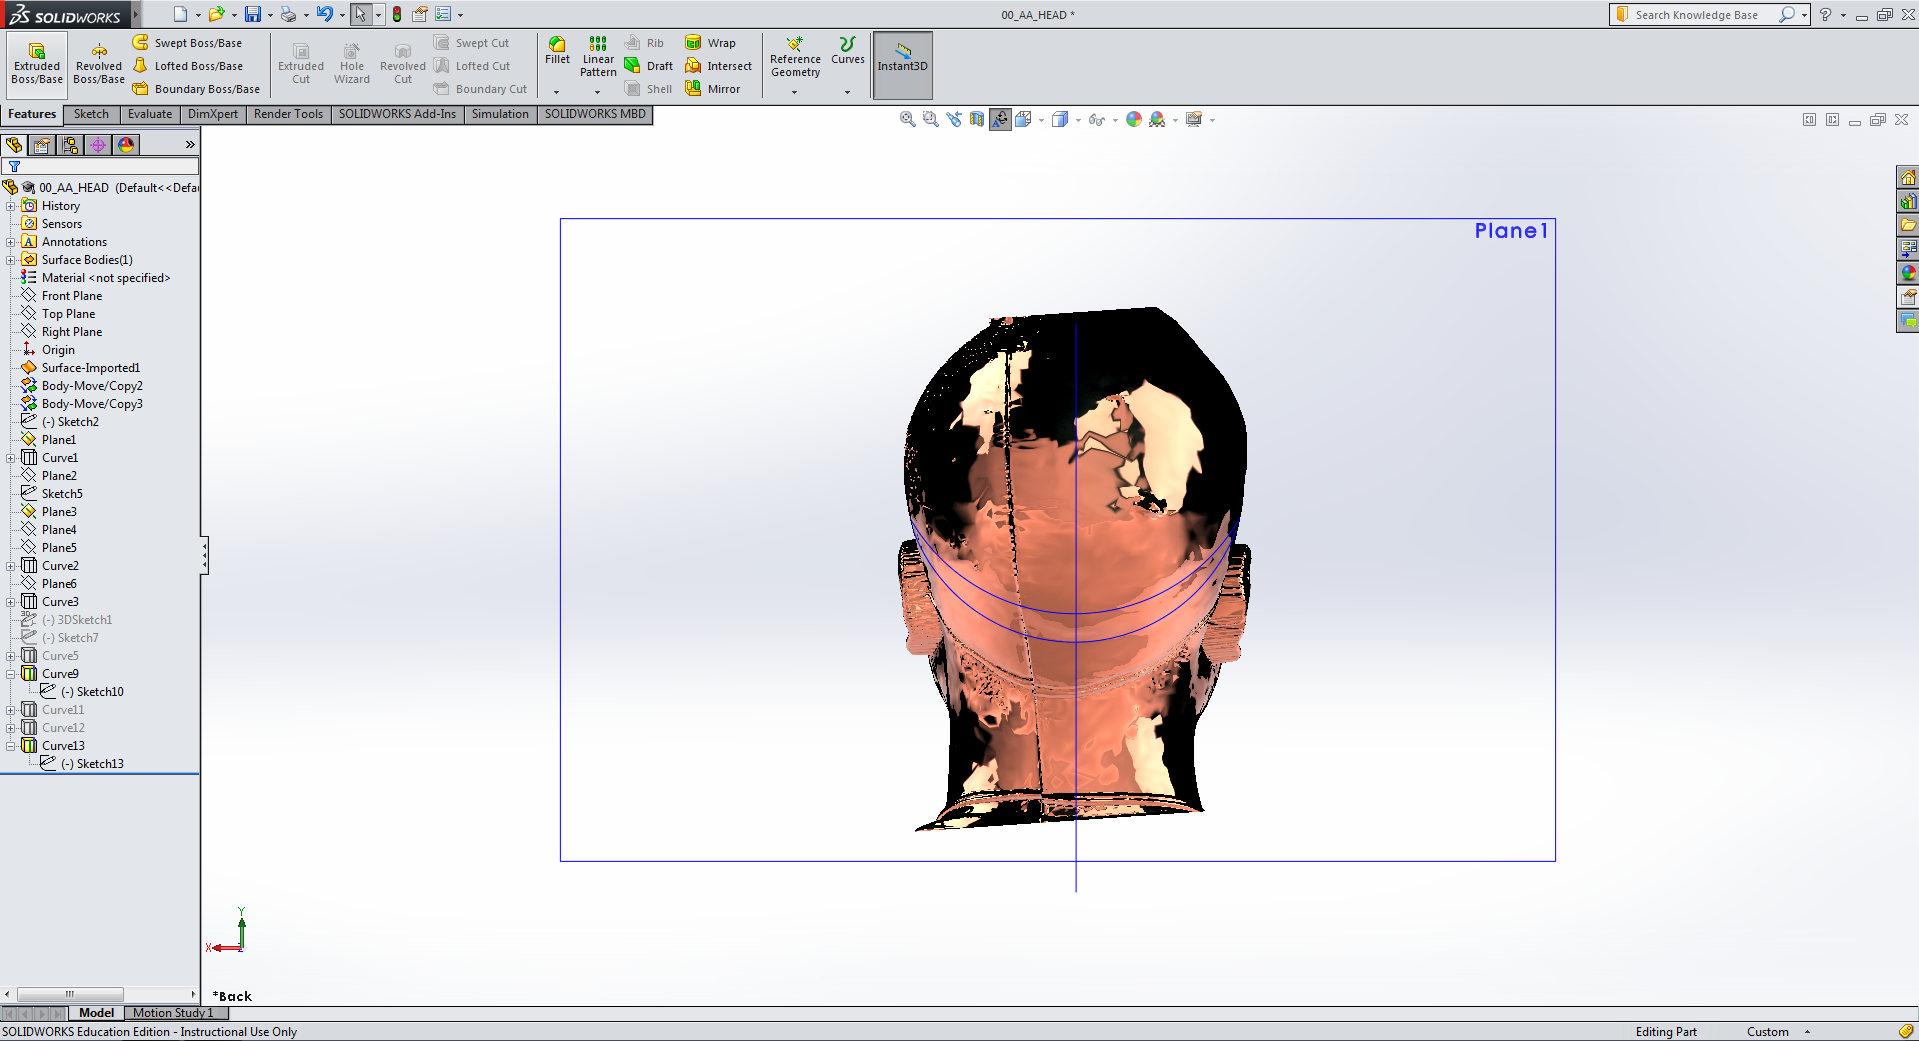Open FeatureManager design tree tab
The width and height of the screenshot is (1919, 1041).
pos(14,145)
